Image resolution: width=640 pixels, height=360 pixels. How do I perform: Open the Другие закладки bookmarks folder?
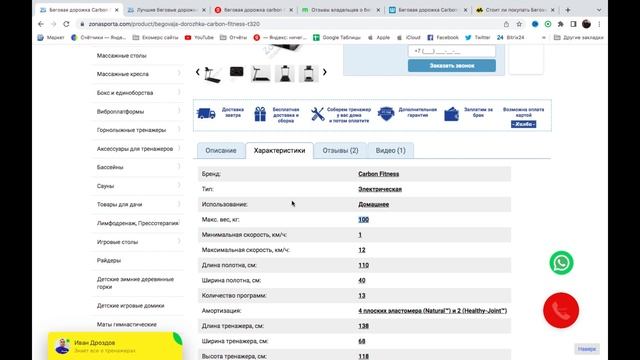(x=578, y=37)
